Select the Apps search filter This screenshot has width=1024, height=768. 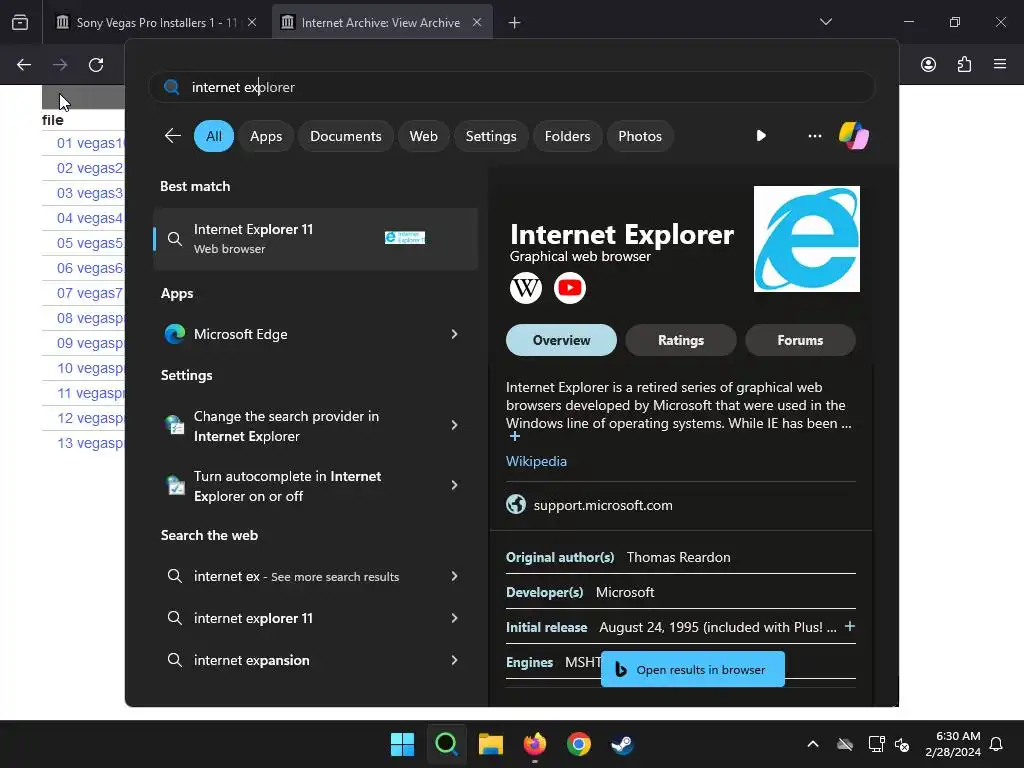266,136
